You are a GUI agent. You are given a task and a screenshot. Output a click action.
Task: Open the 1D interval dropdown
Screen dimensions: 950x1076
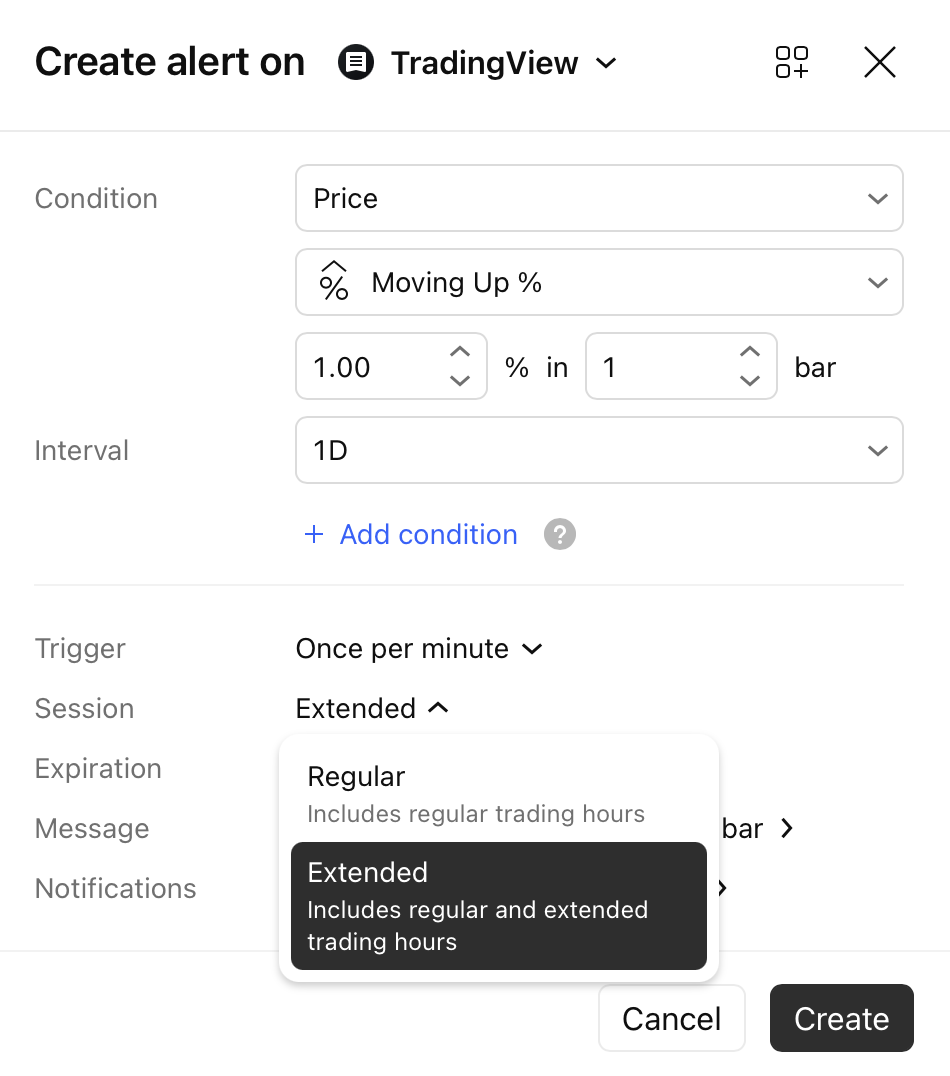pyautogui.click(x=599, y=450)
